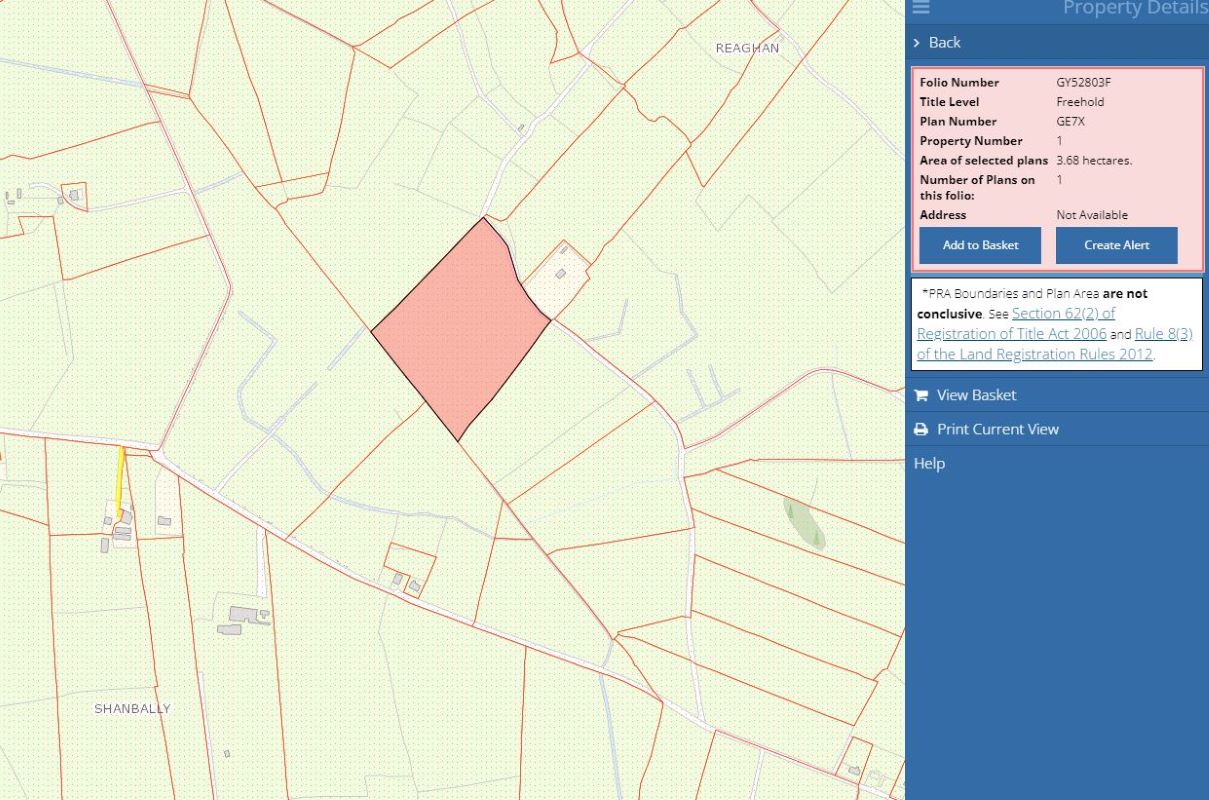Go back using the Back label

944,42
